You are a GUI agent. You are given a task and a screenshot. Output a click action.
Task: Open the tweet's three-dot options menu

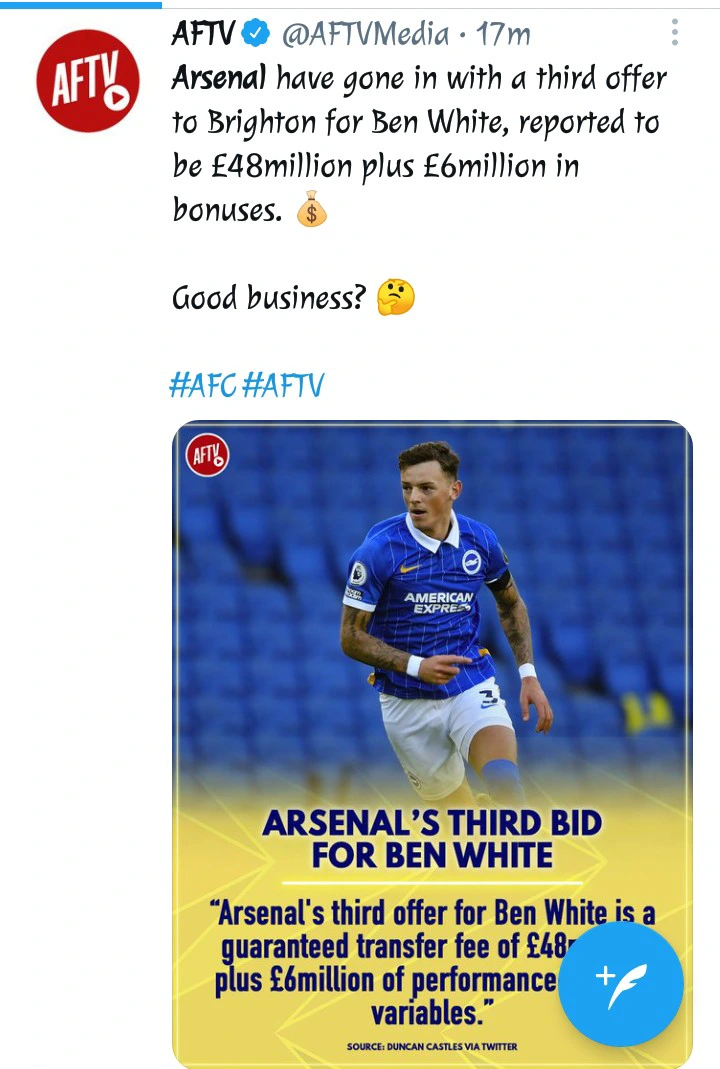(x=675, y=35)
